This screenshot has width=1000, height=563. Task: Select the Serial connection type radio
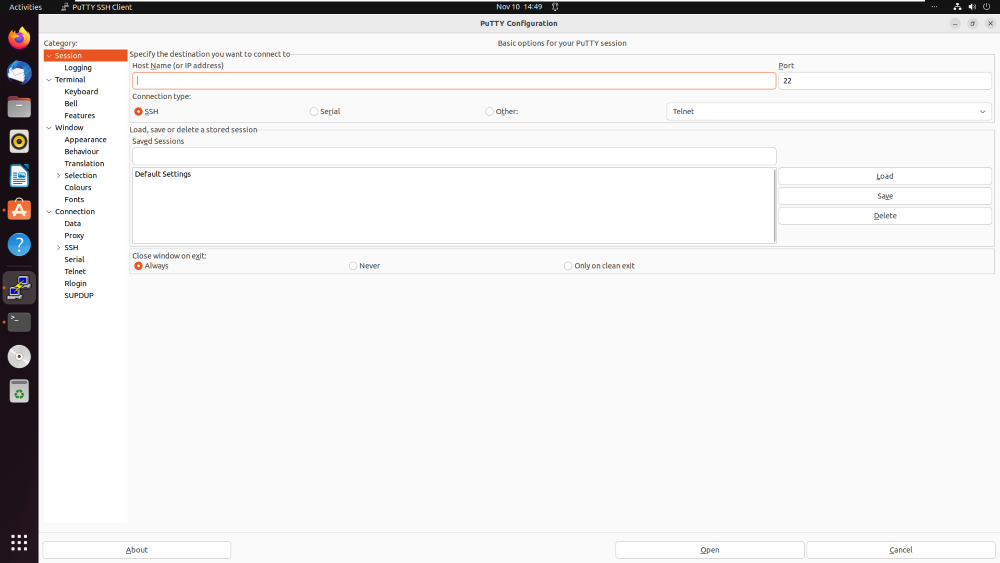[x=314, y=112]
